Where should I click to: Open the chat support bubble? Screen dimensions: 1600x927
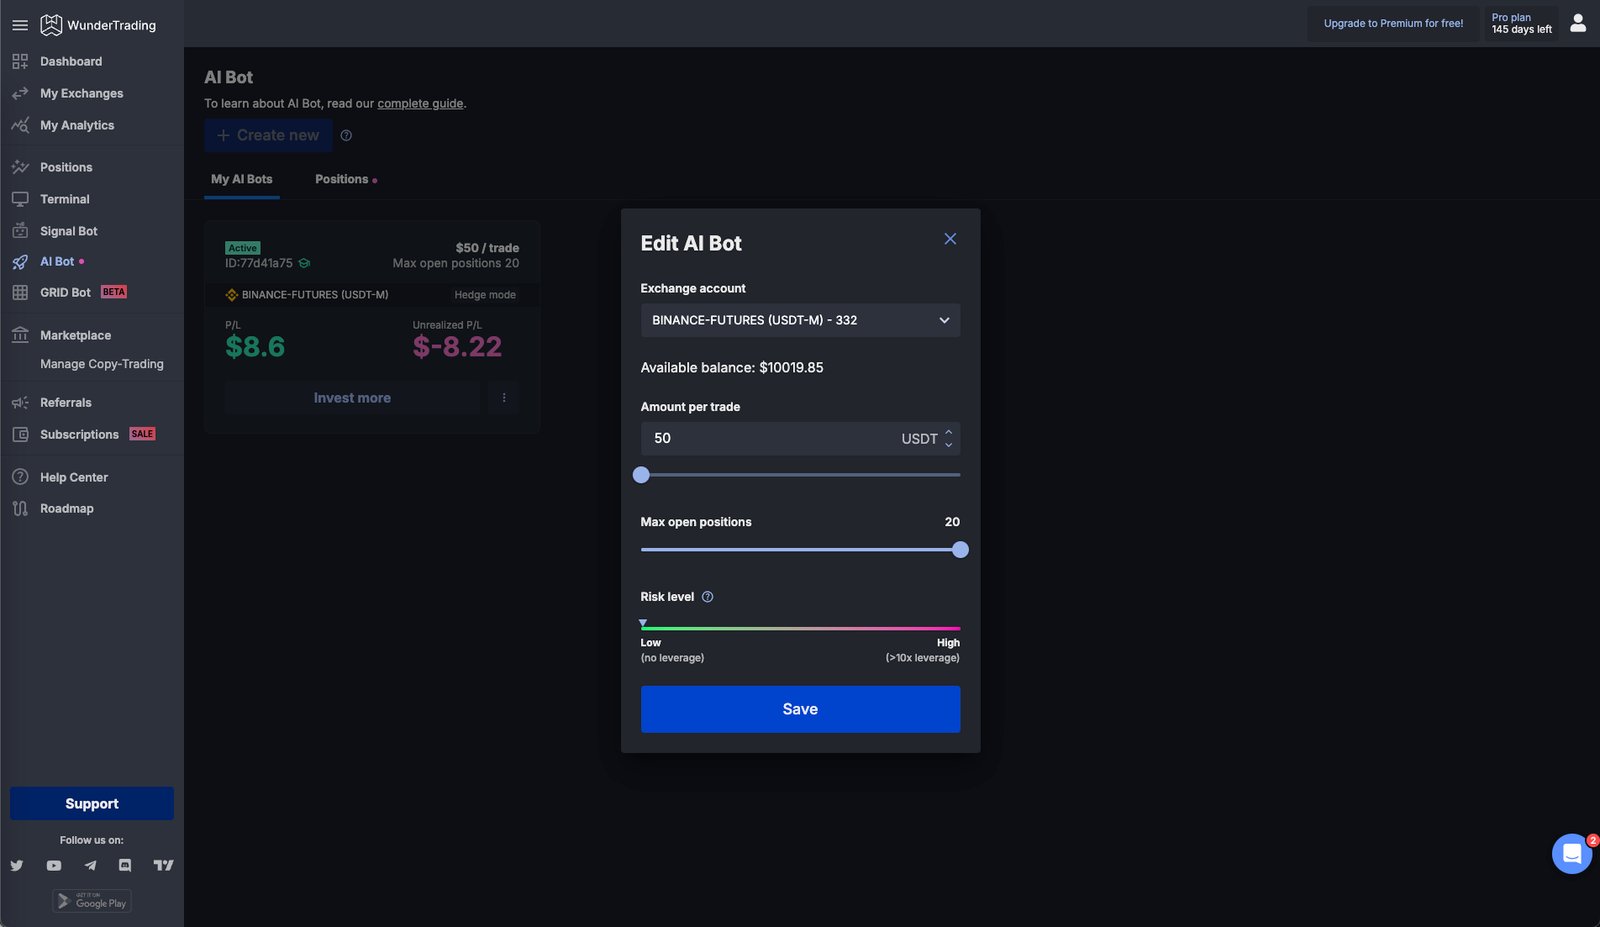(1571, 854)
